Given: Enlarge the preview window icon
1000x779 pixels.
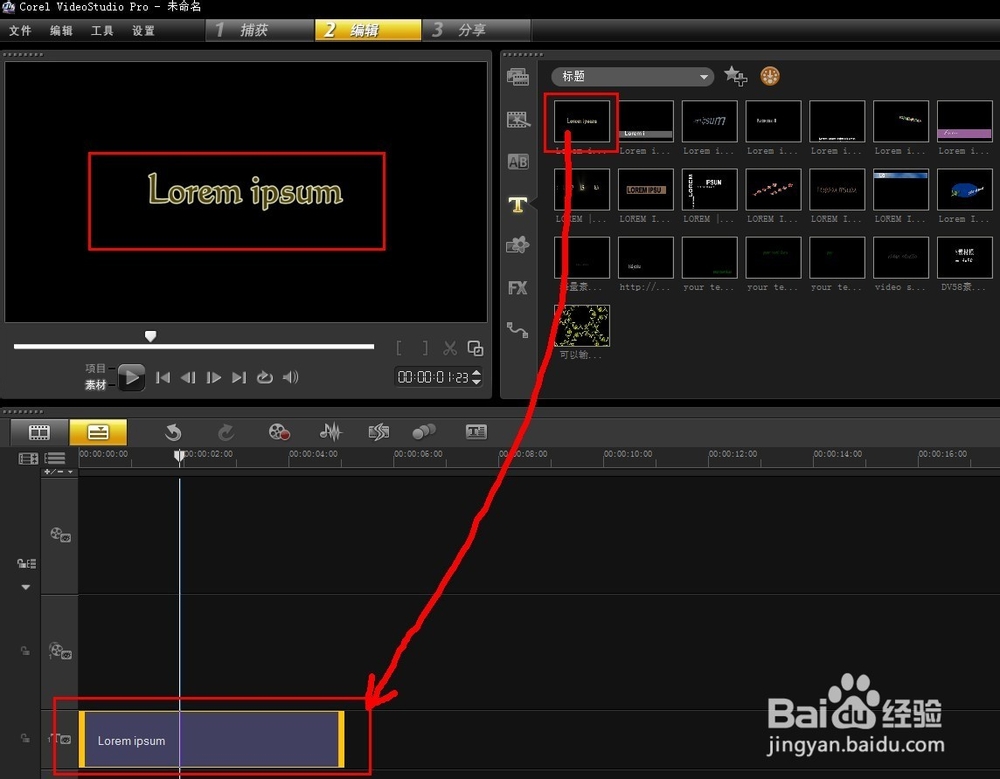Looking at the screenshot, I should pos(475,348).
